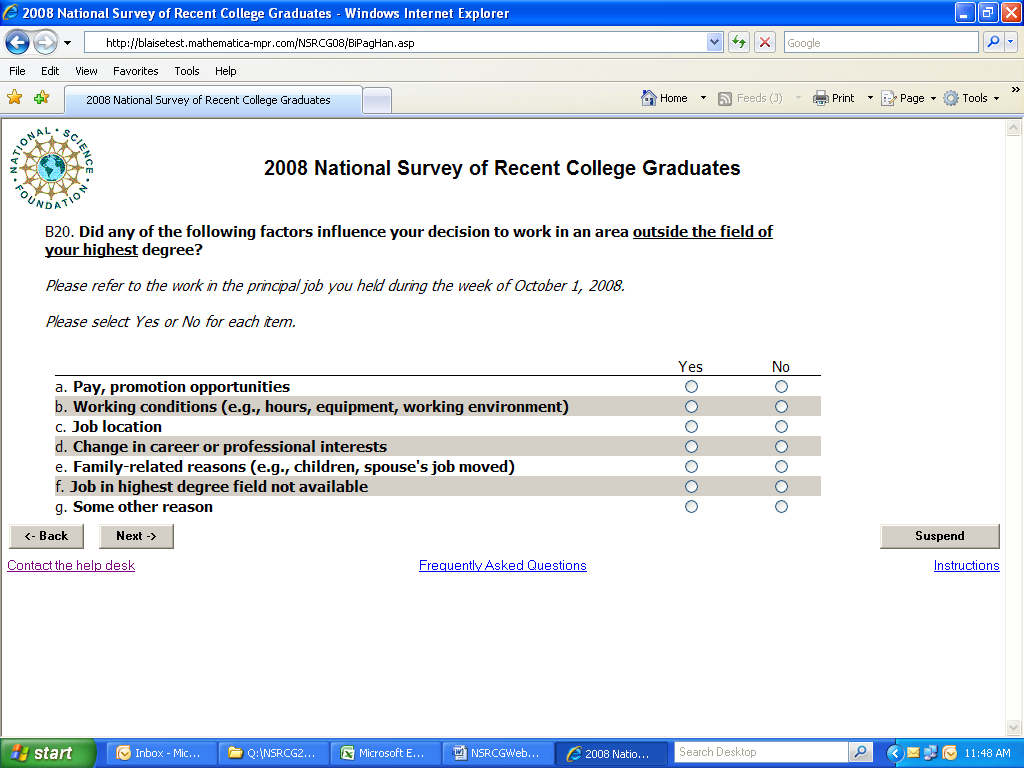This screenshot has width=1024, height=768.
Task: Open a new blank browser tab
Action: click(x=377, y=101)
